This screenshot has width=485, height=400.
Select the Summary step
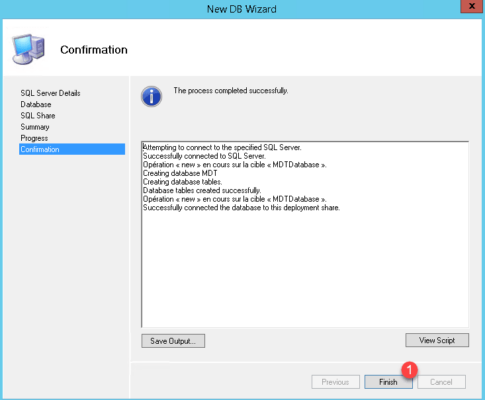coord(35,127)
